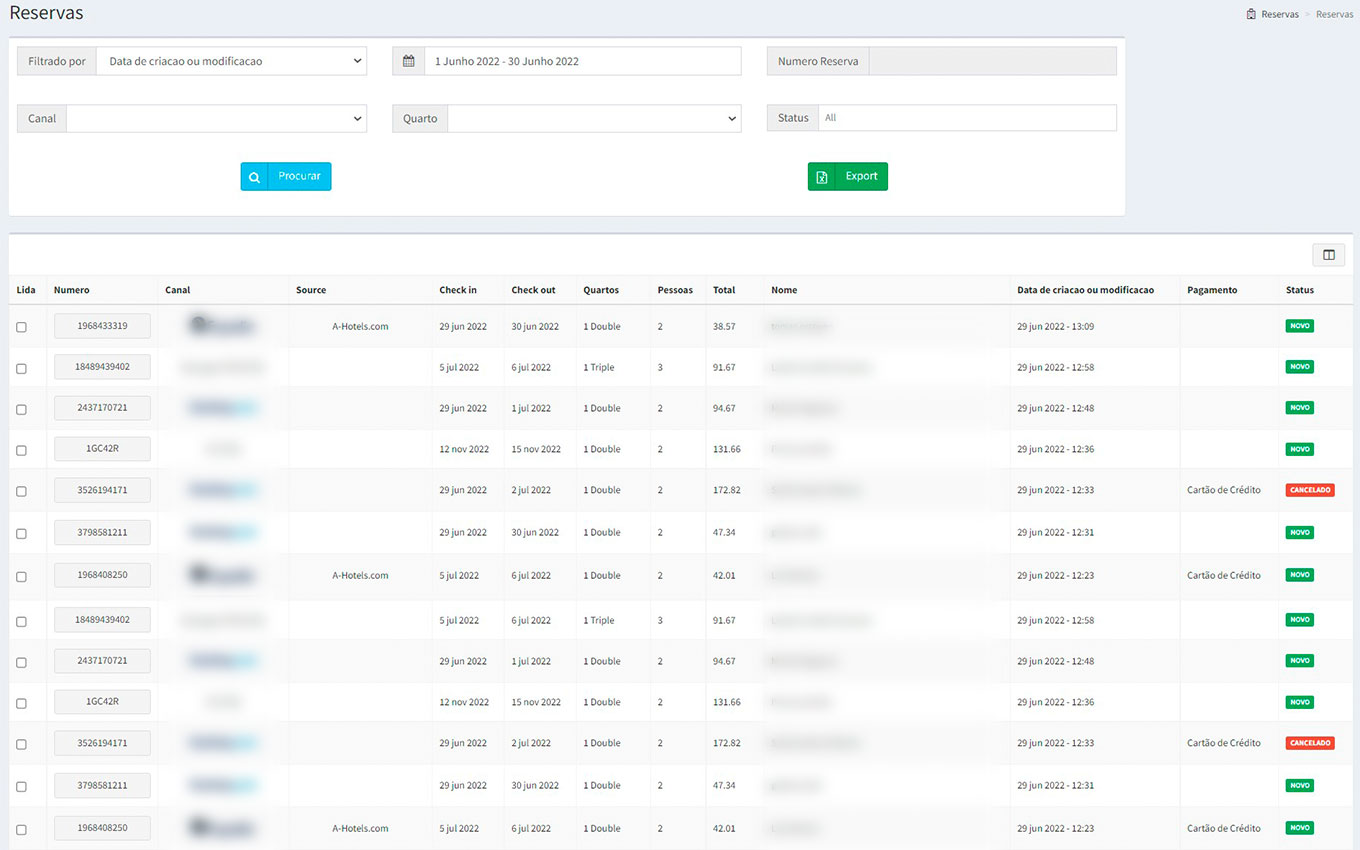This screenshot has height=850, width=1360.
Task: Click the A-Hotels.com source link in first row
Action: [x=360, y=326]
